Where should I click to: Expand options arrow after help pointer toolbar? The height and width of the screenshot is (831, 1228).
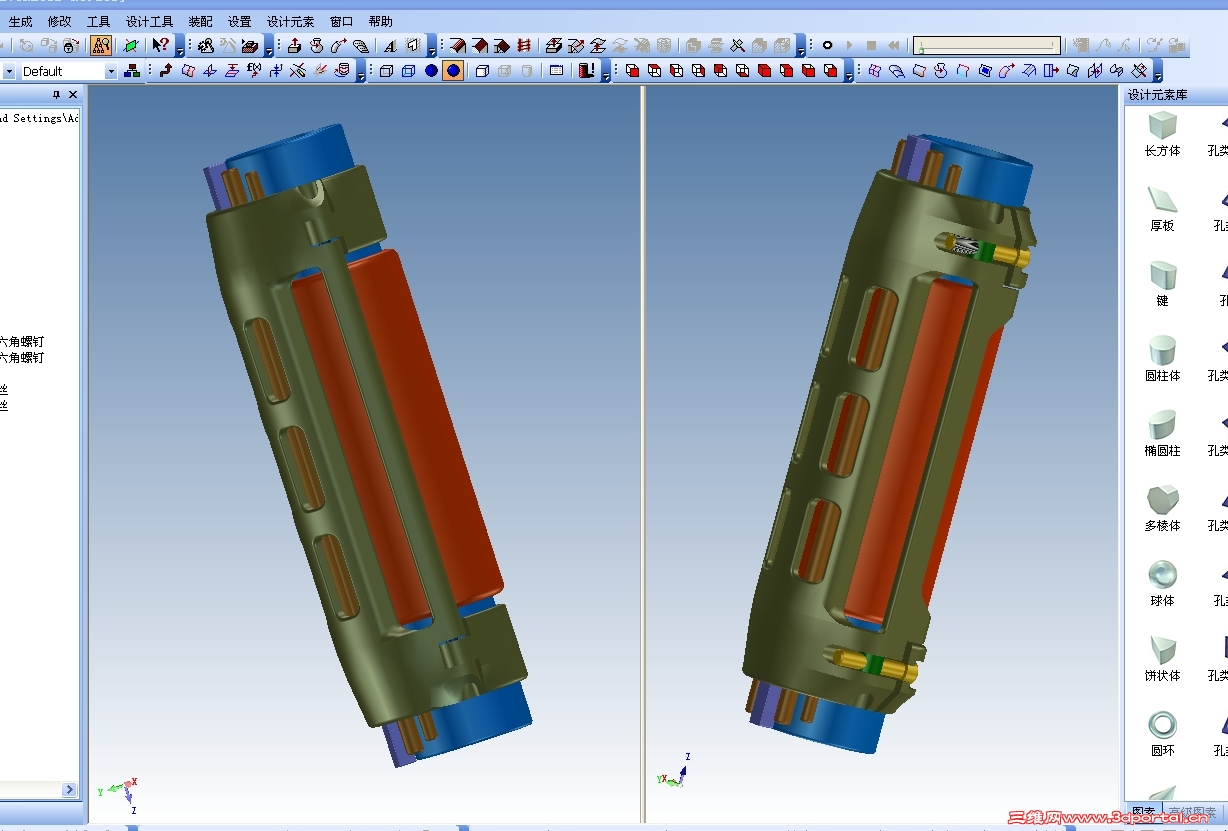[x=179, y=48]
